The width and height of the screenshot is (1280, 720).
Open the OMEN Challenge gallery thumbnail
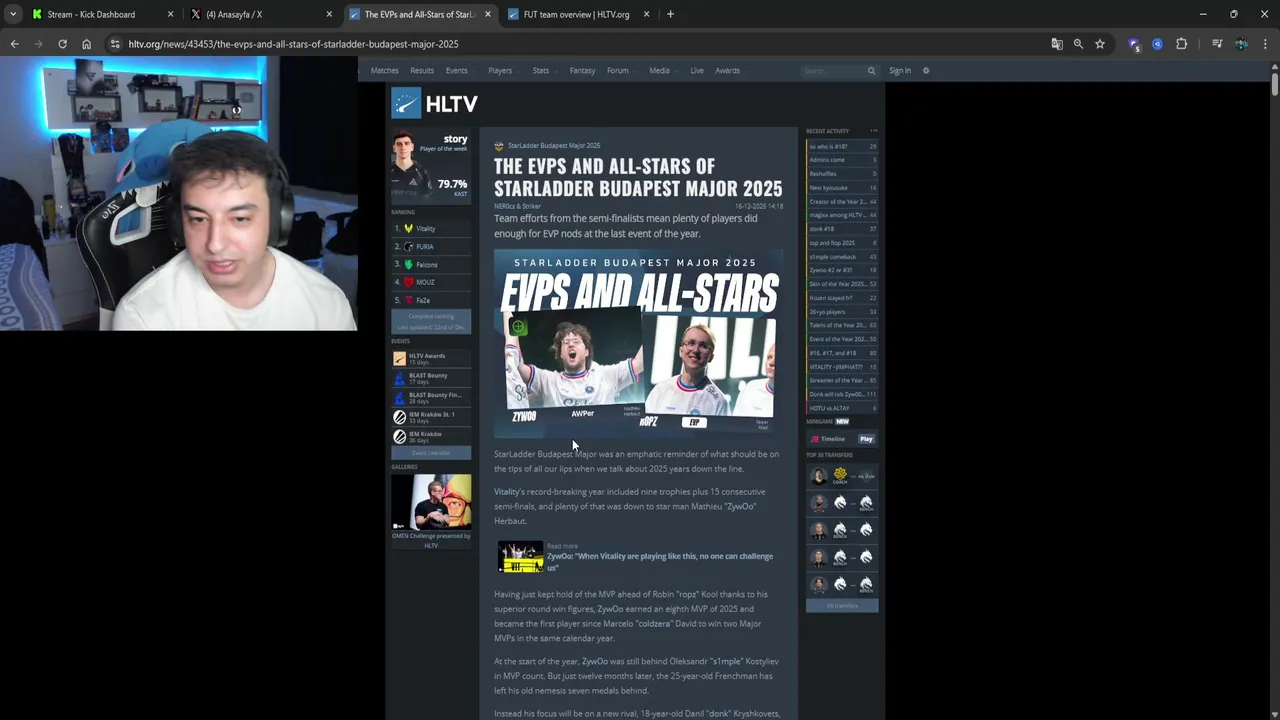coord(431,501)
